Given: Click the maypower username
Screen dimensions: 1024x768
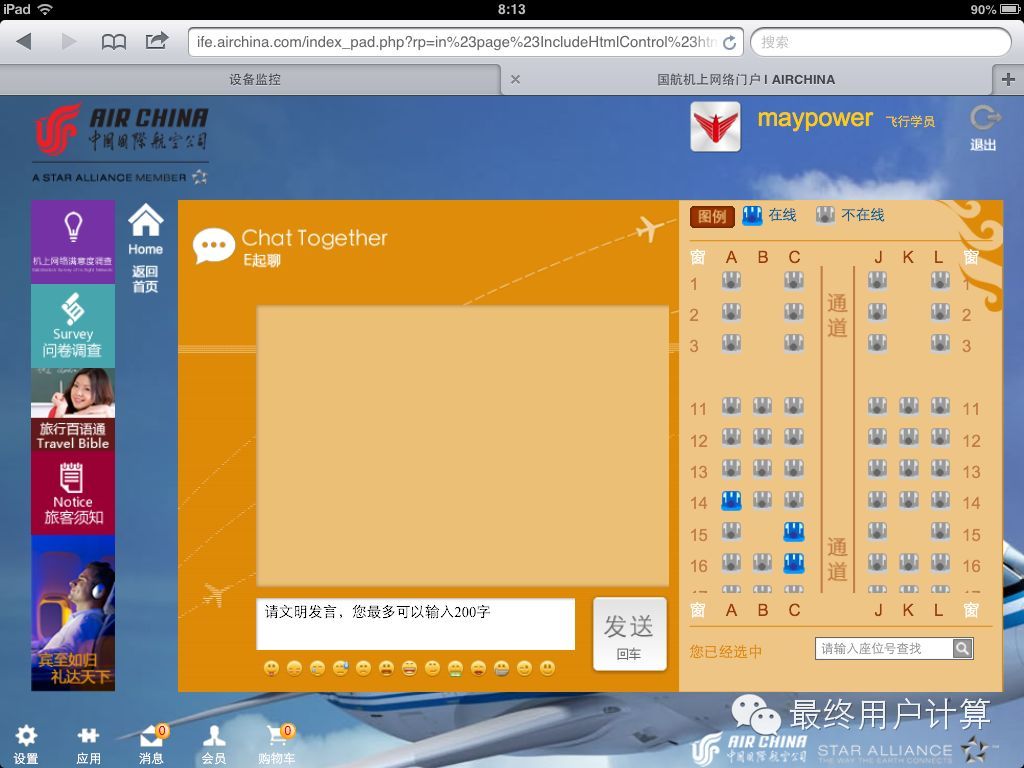Looking at the screenshot, I should pos(814,119).
